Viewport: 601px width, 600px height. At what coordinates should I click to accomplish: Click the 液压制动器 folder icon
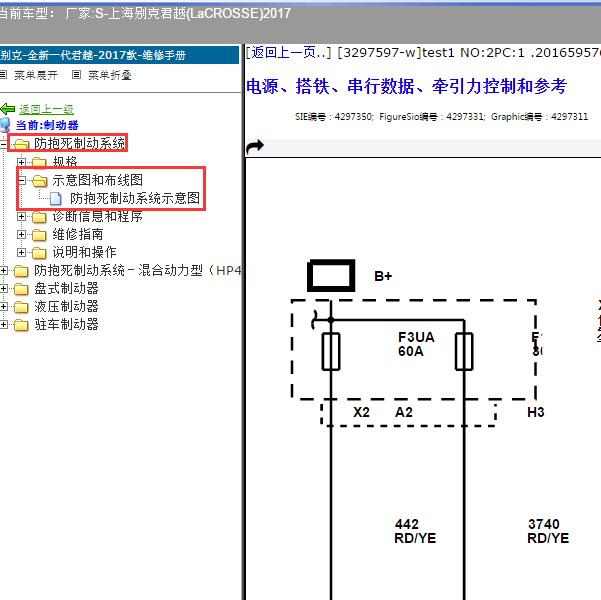pyautogui.click(x=21, y=307)
